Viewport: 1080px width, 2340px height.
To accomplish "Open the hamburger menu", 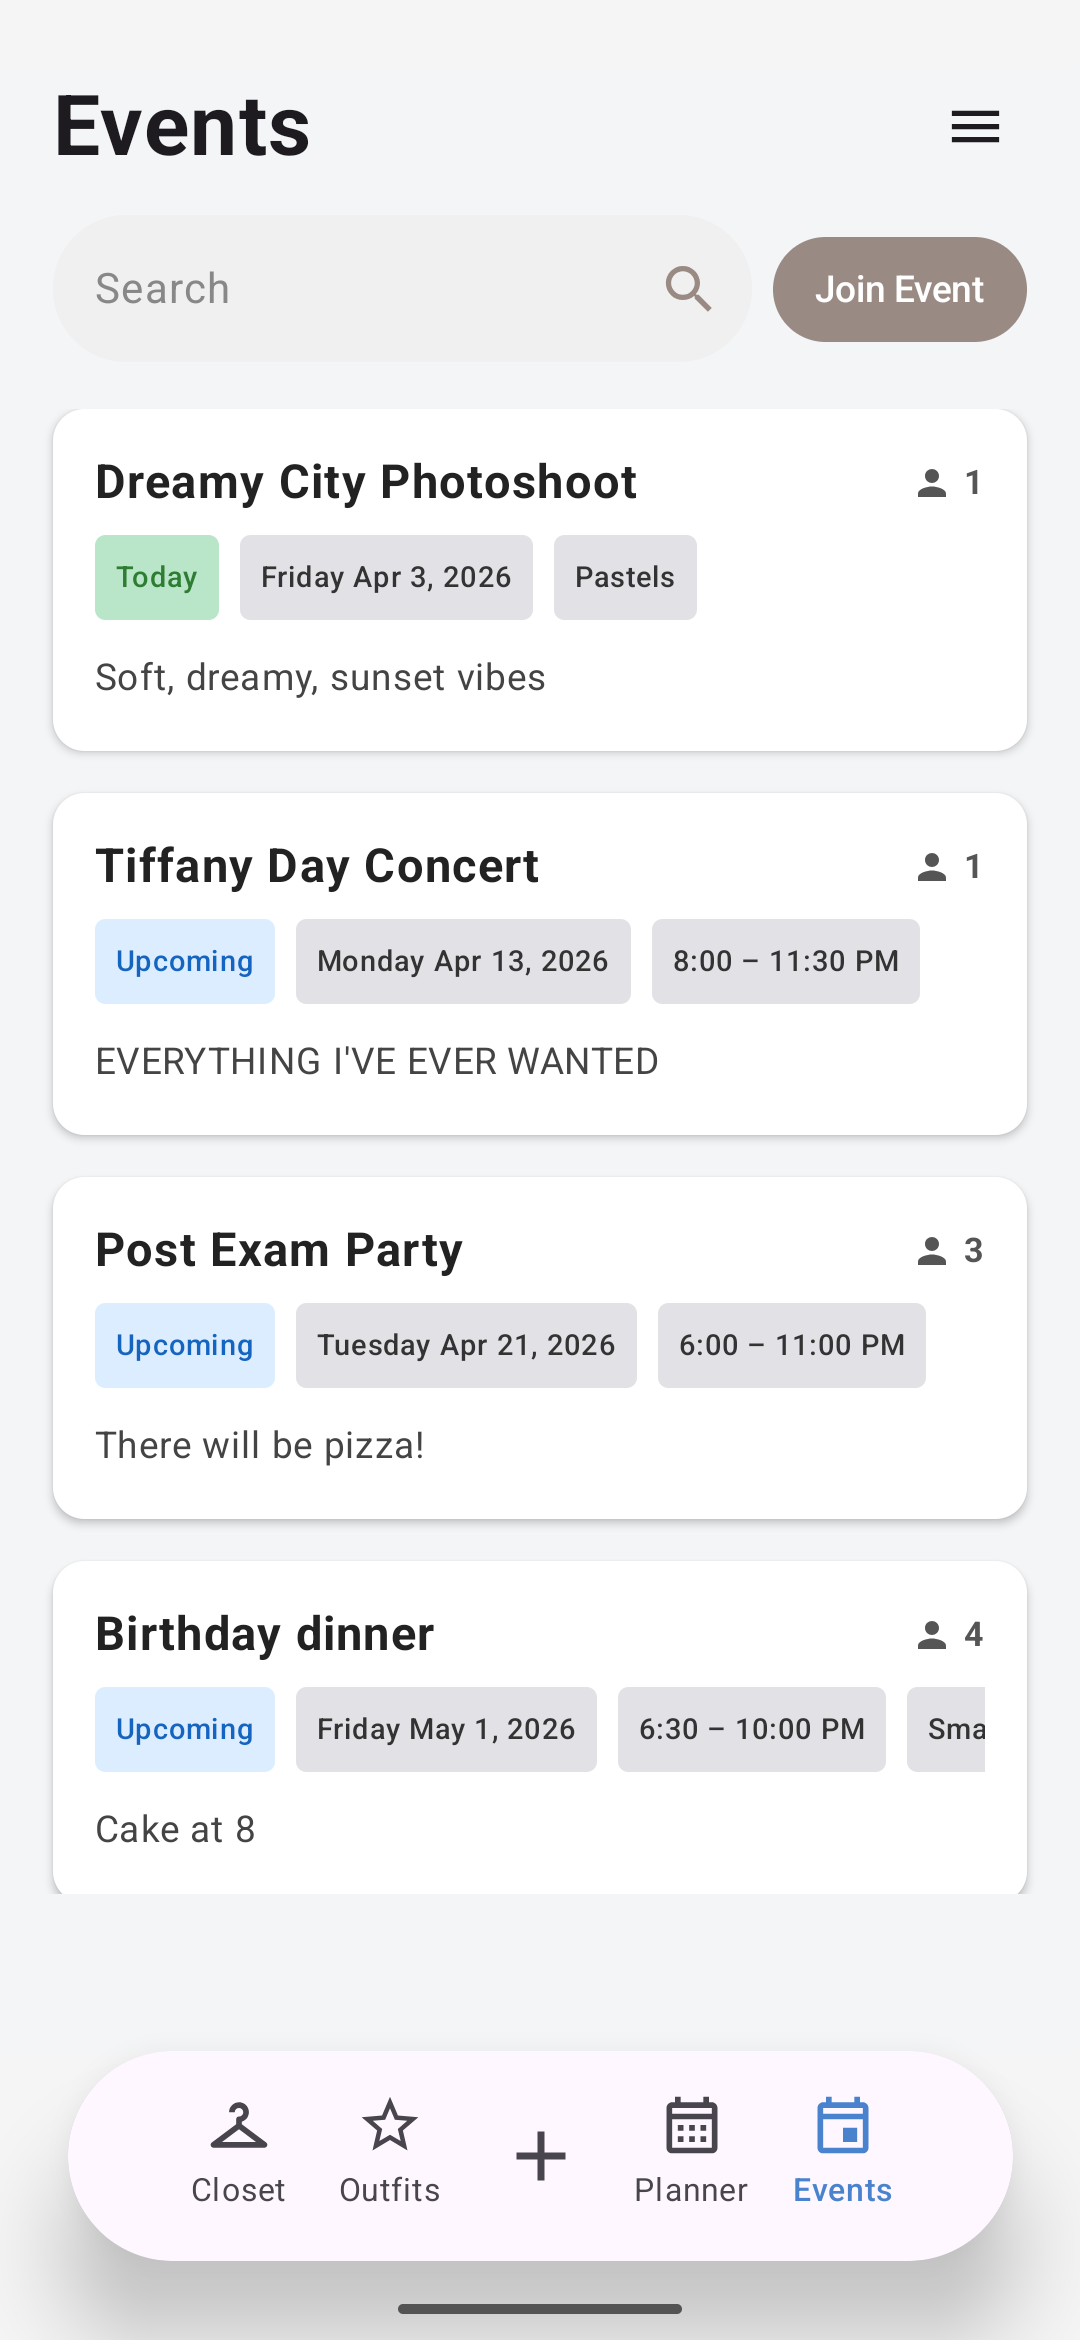I will 975,127.
